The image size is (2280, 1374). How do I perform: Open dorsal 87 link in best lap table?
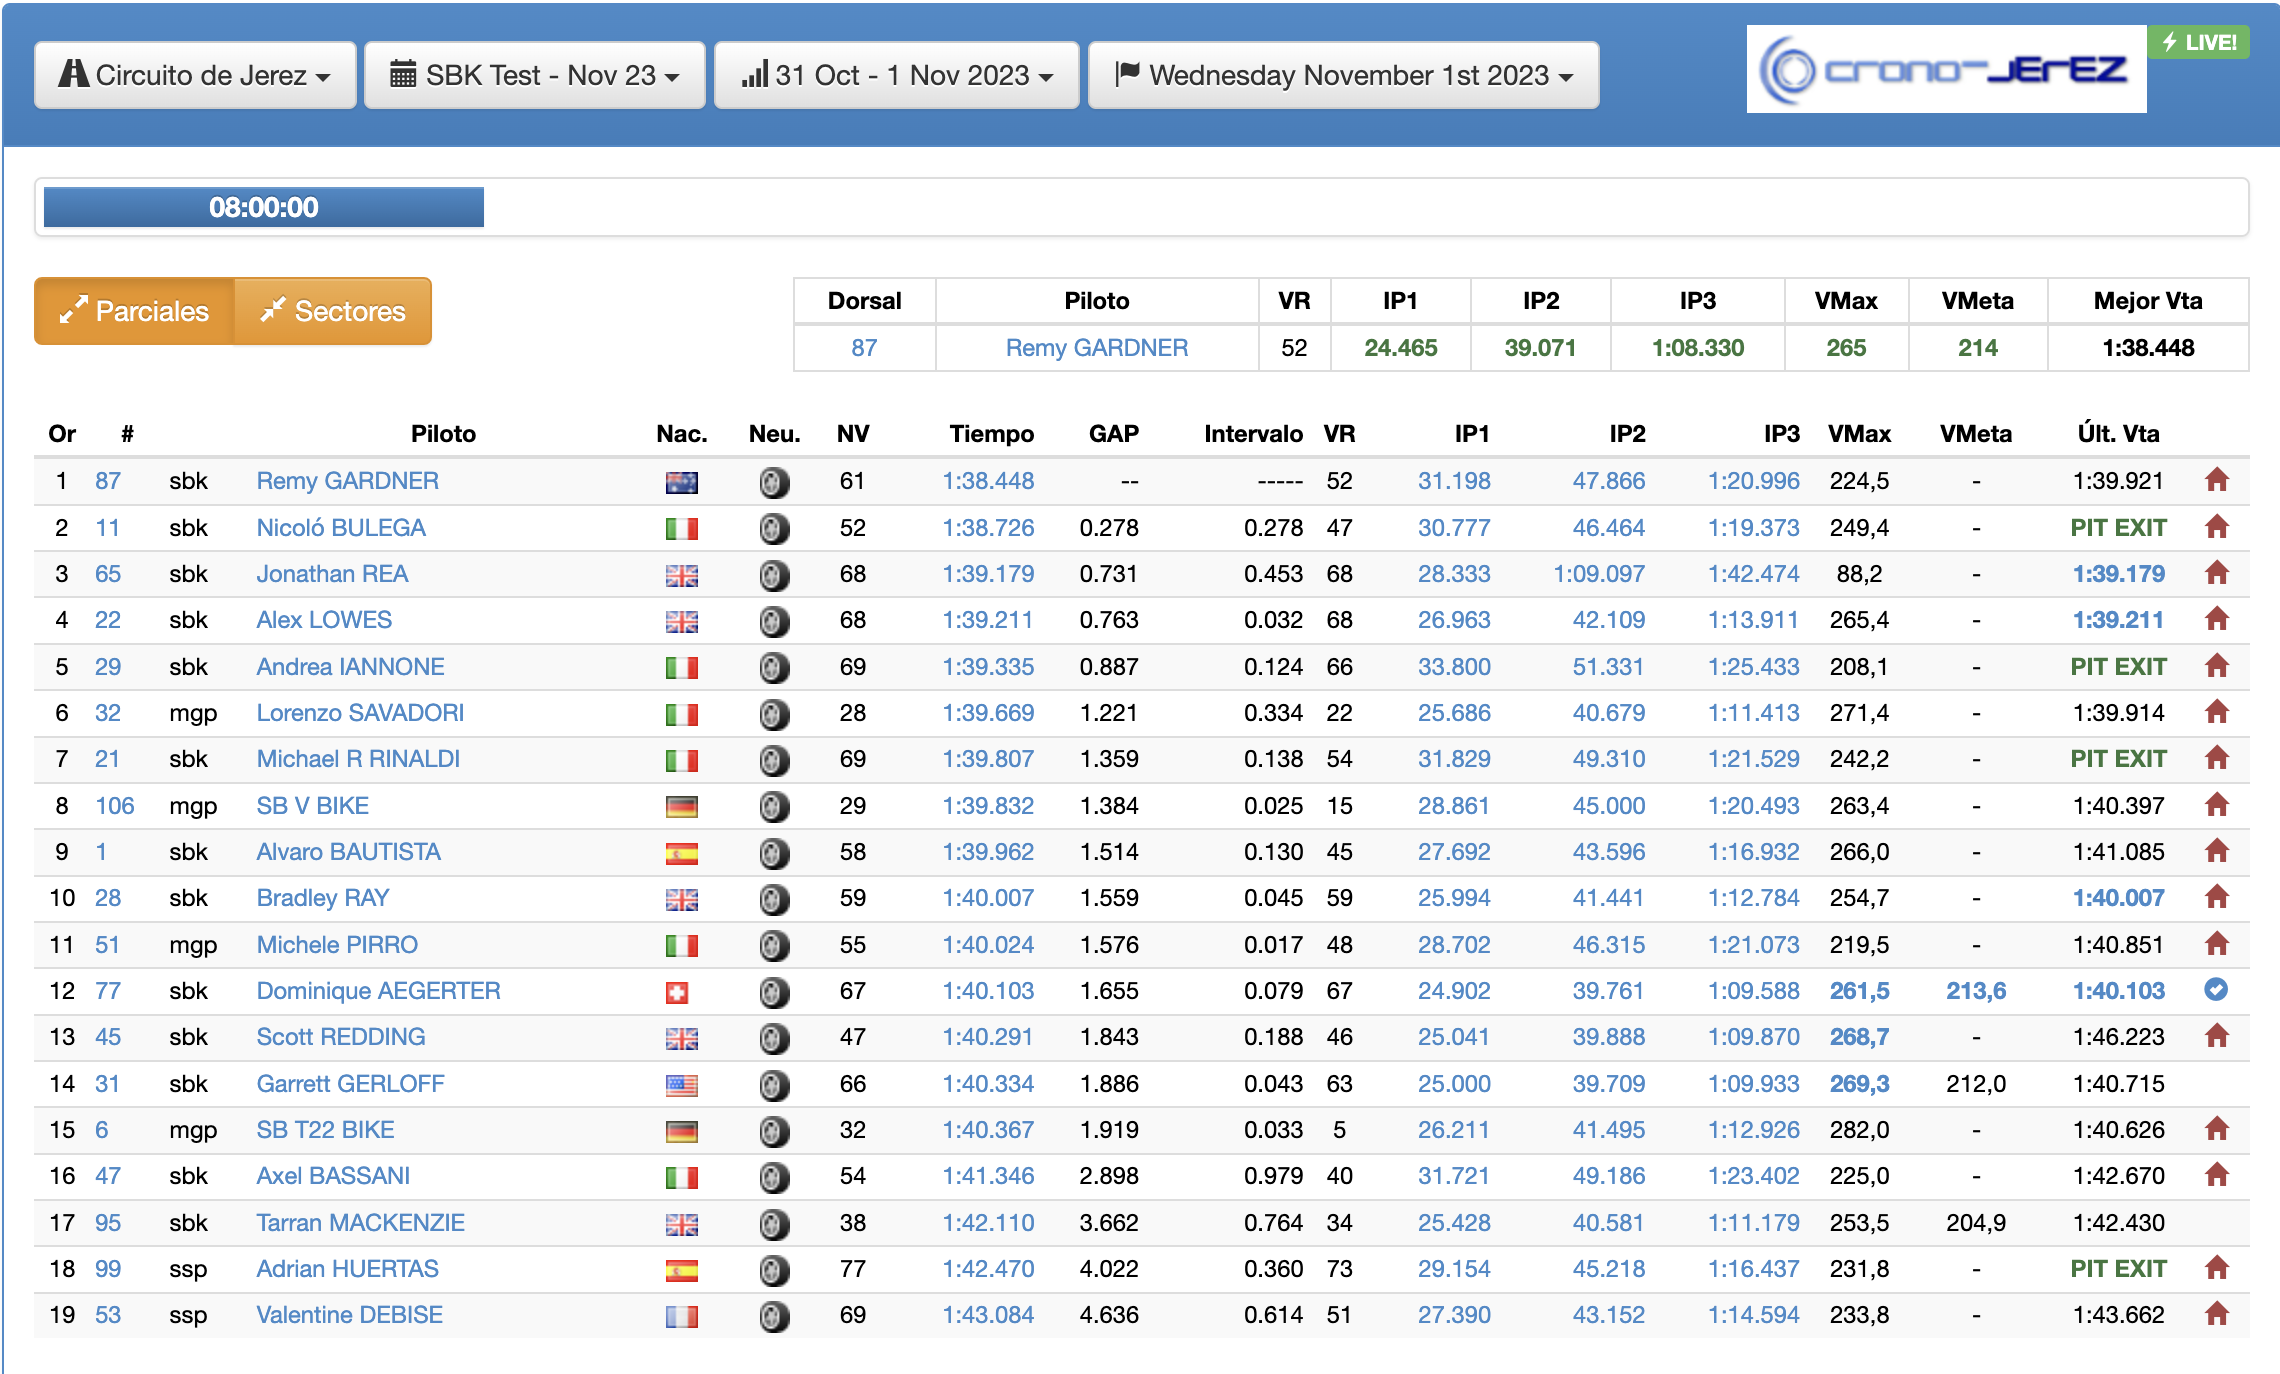click(864, 348)
